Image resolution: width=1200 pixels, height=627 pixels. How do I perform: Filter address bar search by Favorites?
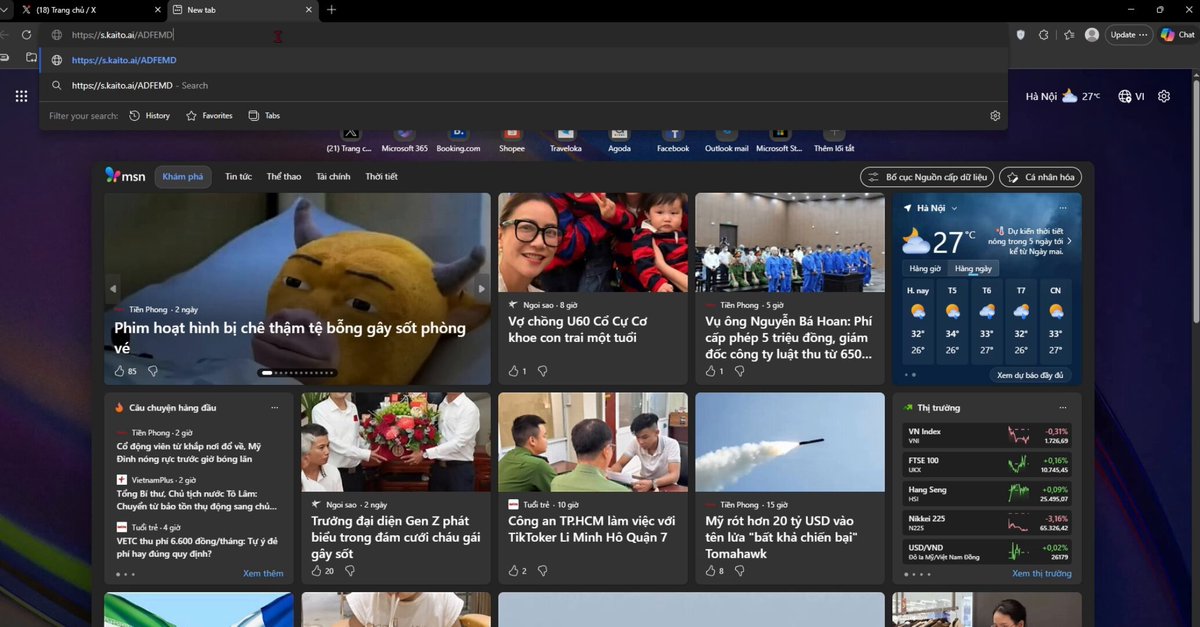click(x=209, y=116)
